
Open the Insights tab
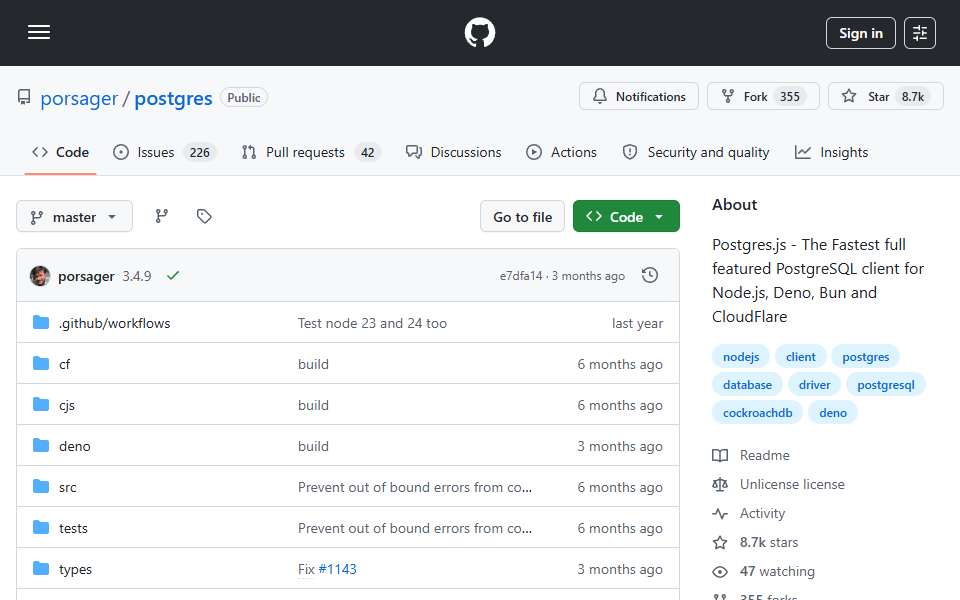click(x=831, y=152)
